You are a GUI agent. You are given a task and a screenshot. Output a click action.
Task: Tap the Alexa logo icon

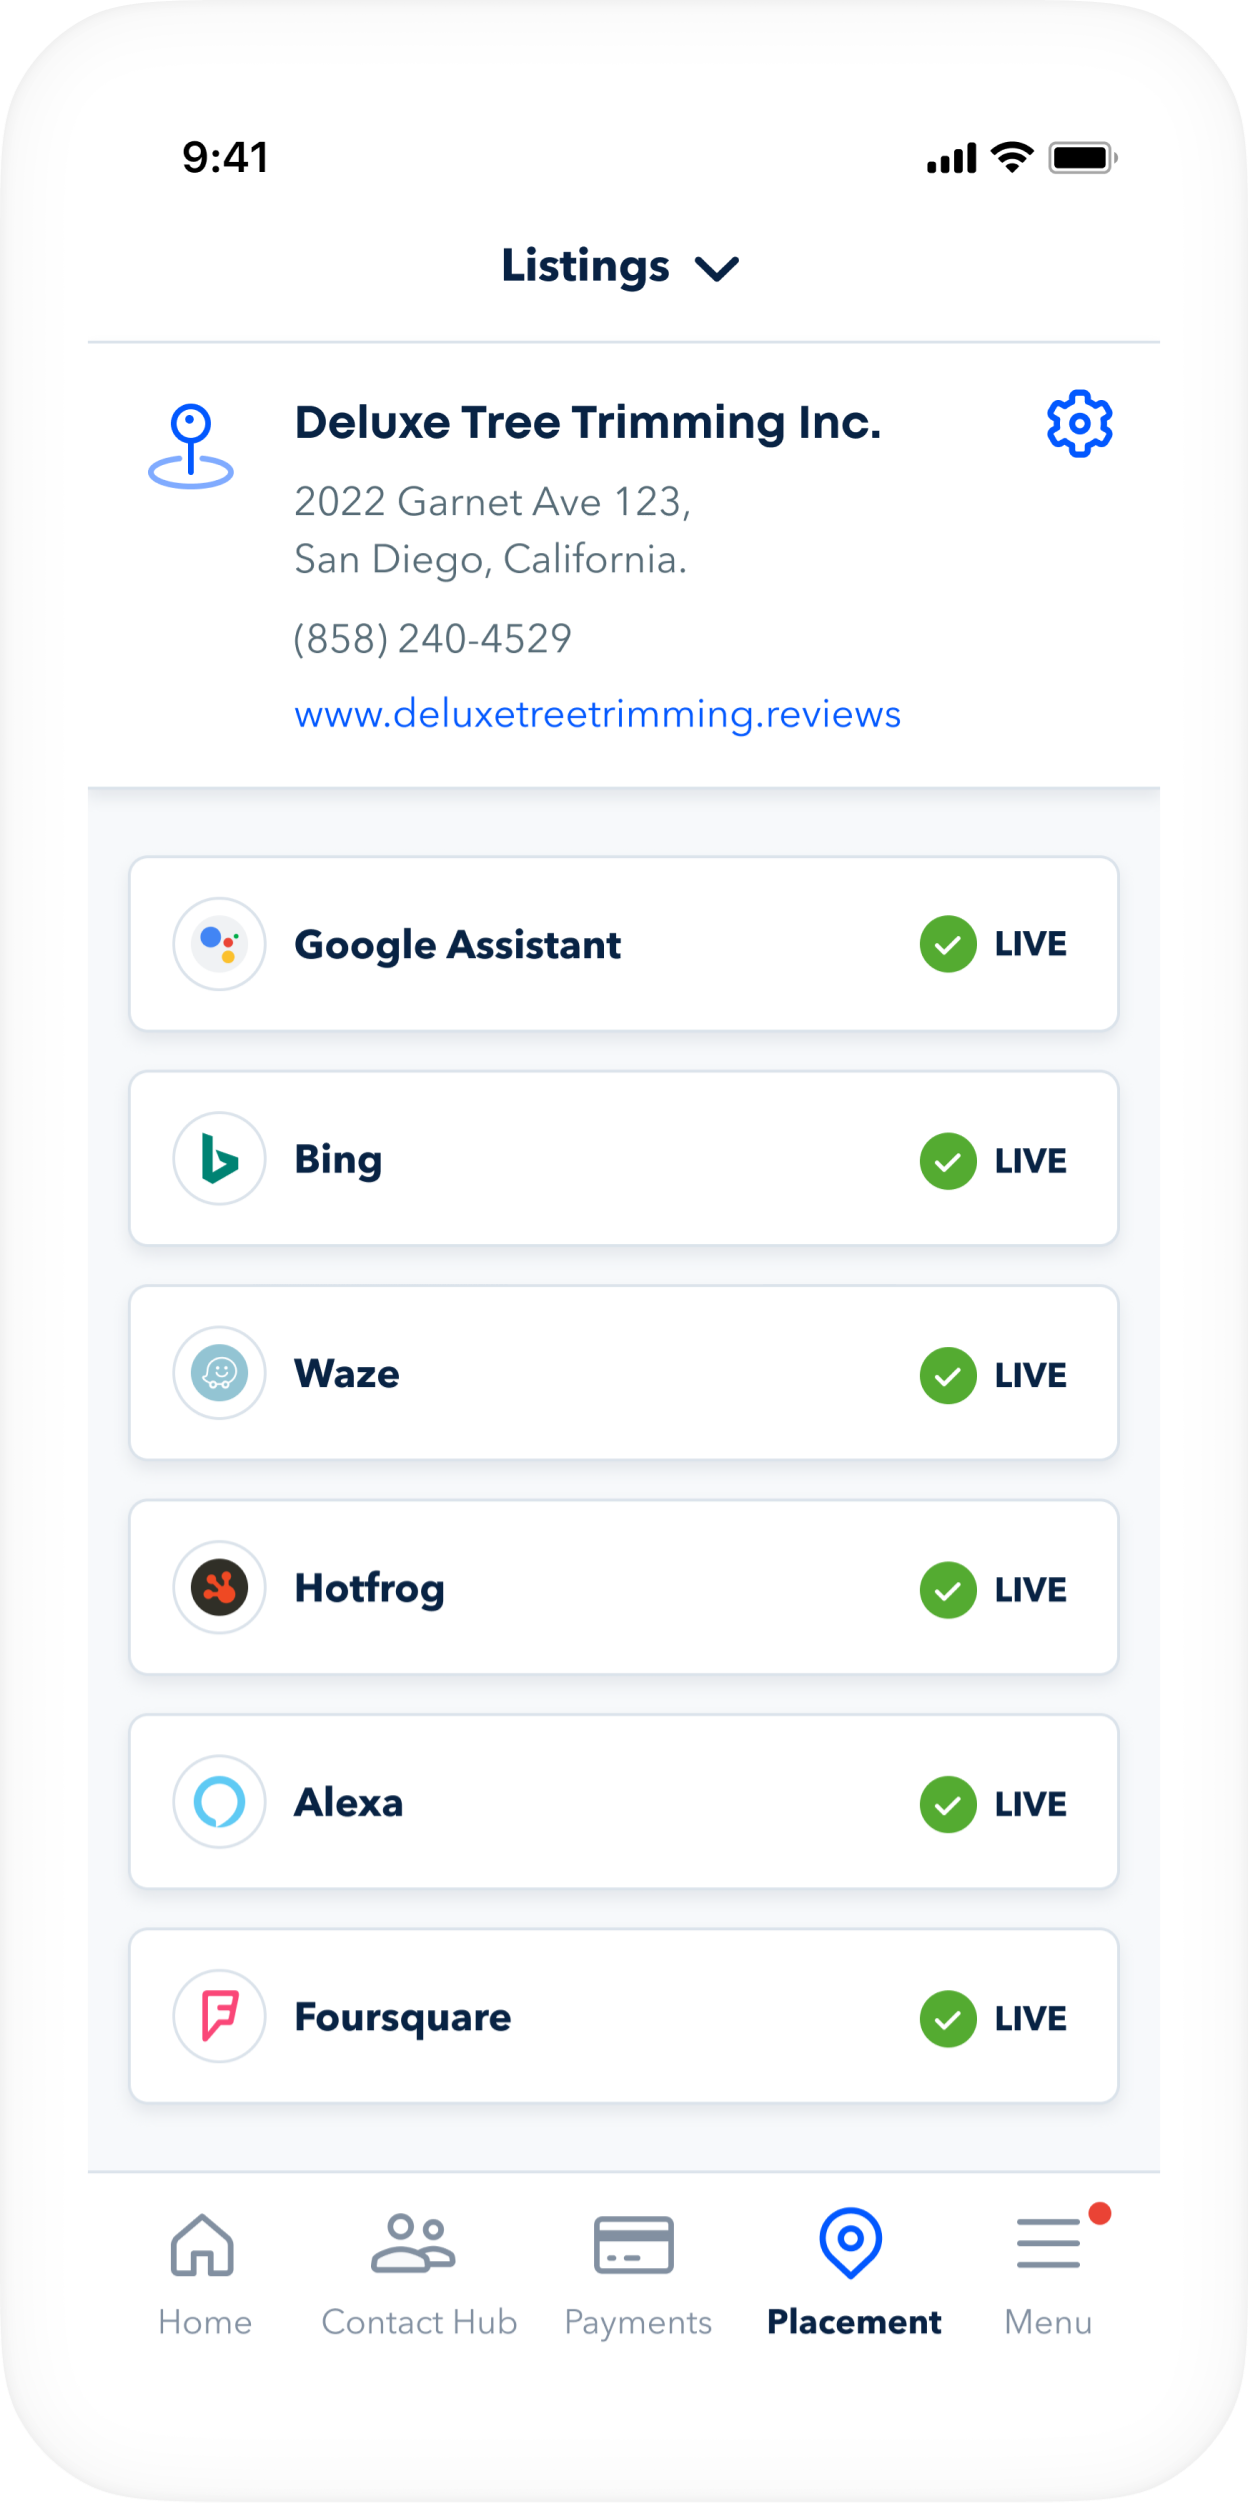point(219,1802)
